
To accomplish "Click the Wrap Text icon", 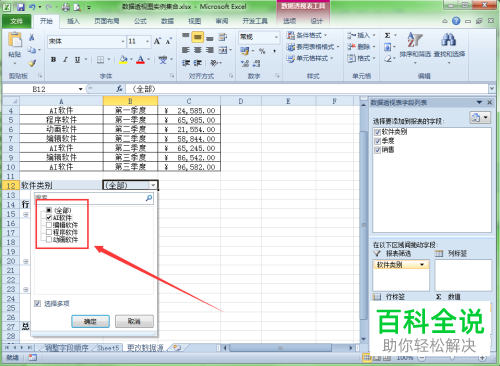I will [223, 37].
